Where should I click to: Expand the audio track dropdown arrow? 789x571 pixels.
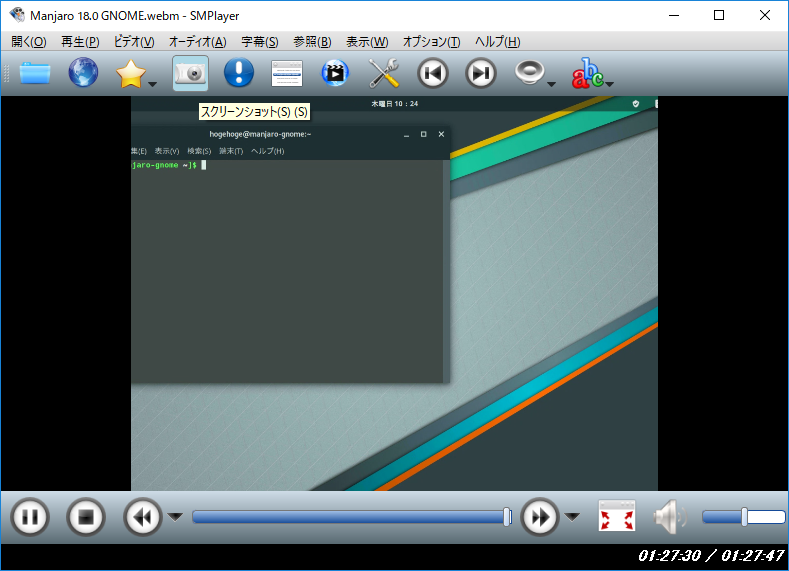click(551, 84)
